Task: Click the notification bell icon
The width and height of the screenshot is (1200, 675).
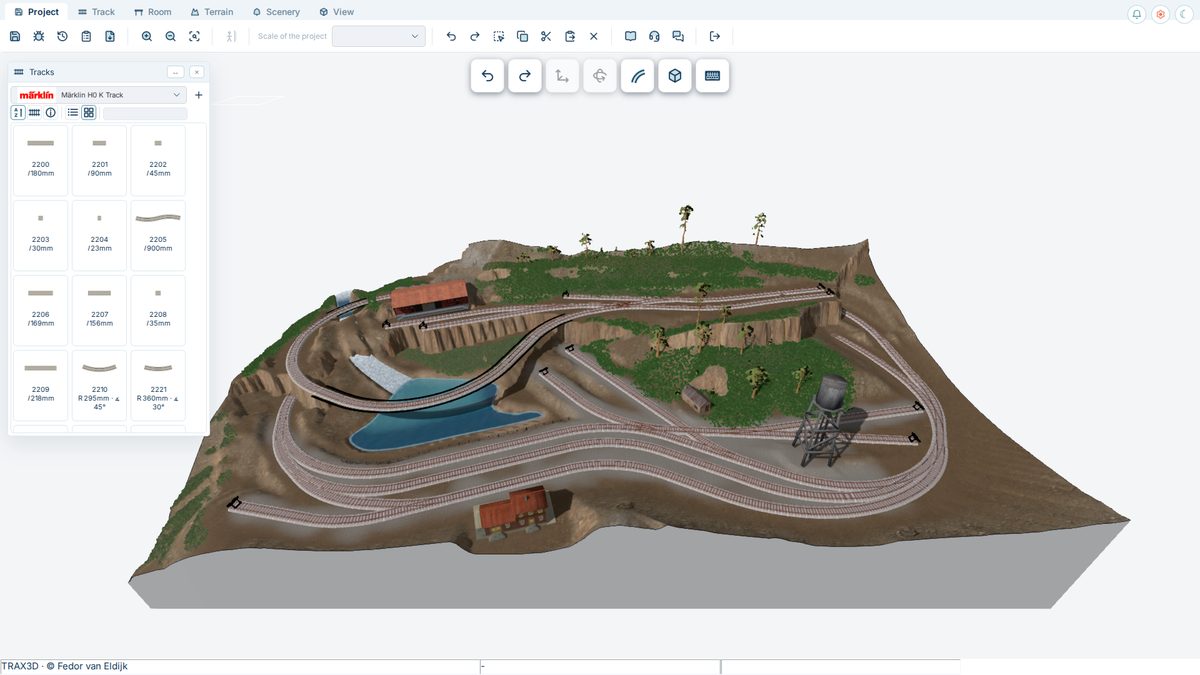Action: point(1137,14)
